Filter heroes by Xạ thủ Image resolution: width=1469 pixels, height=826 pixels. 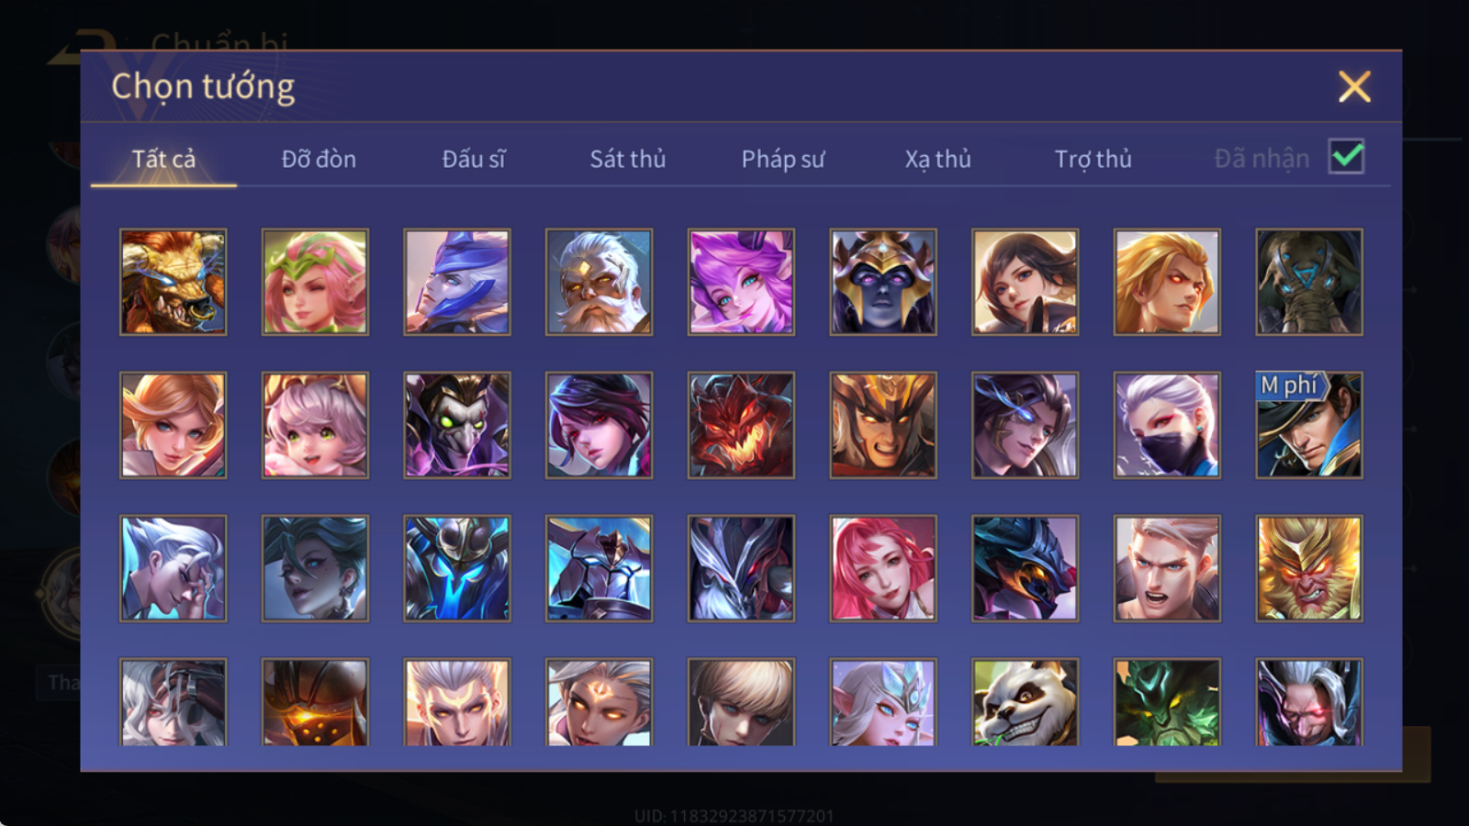tap(937, 159)
